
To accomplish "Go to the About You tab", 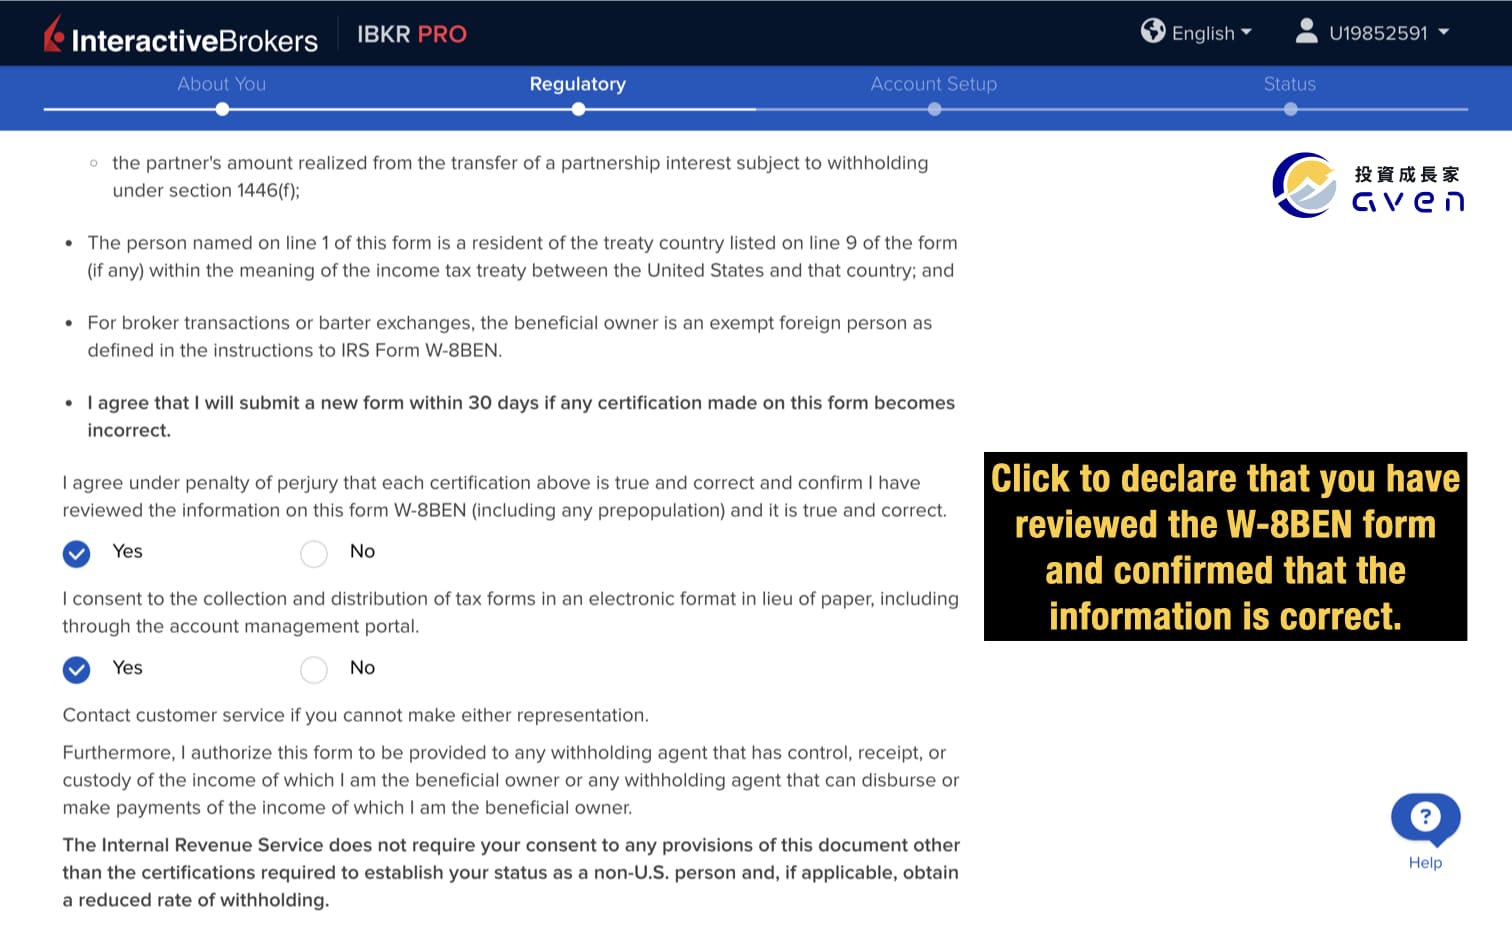I will click(x=221, y=84).
